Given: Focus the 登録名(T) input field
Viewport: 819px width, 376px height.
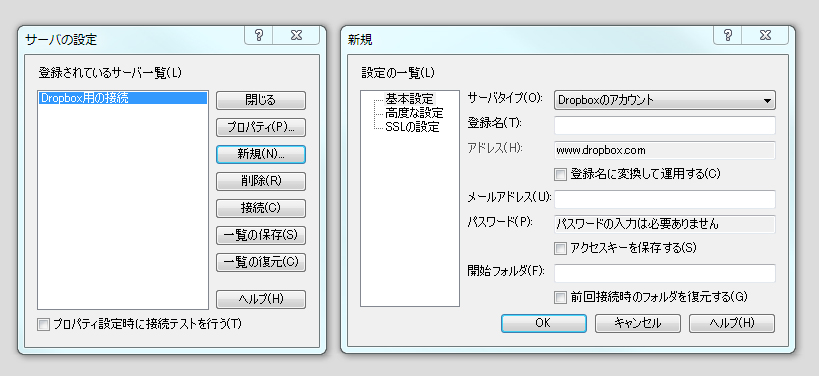Looking at the screenshot, I should point(664,125).
